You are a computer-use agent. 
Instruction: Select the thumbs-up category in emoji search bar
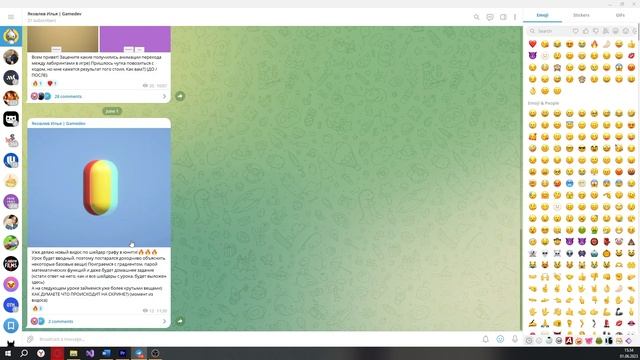click(586, 31)
